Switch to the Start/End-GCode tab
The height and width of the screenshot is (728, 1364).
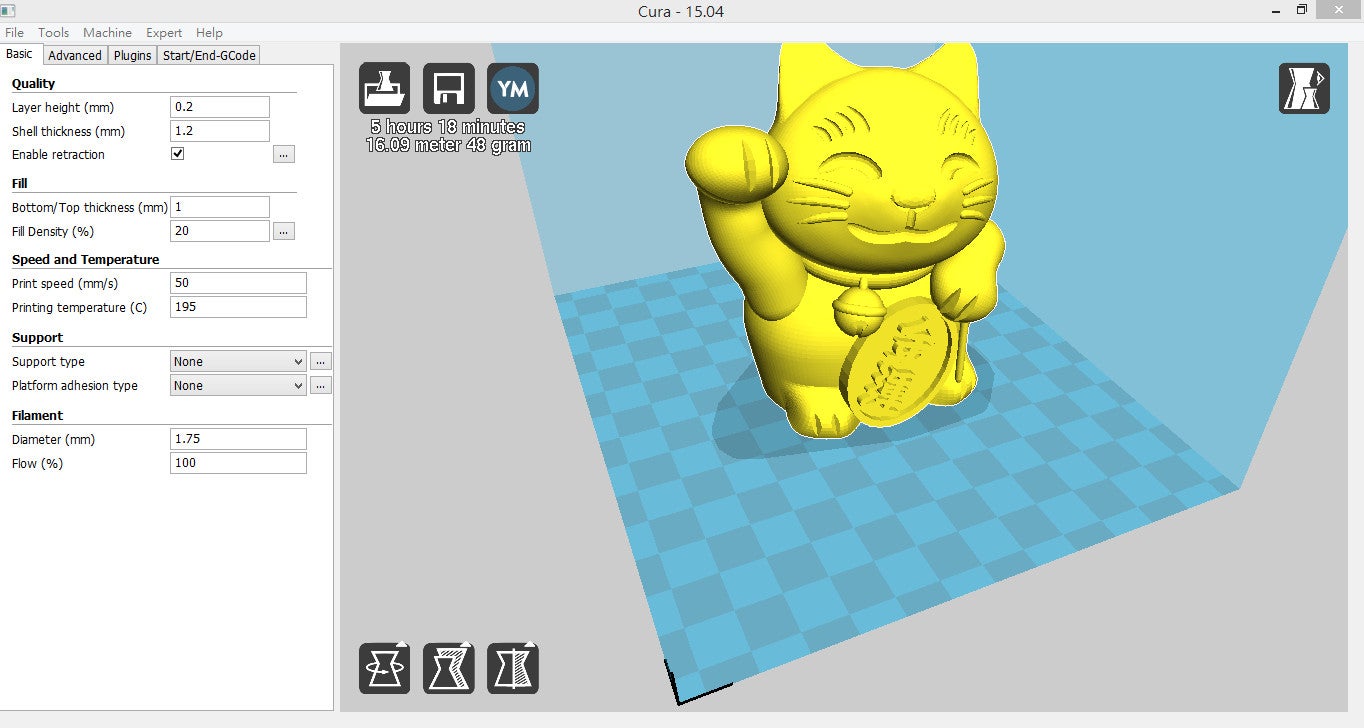(x=210, y=55)
